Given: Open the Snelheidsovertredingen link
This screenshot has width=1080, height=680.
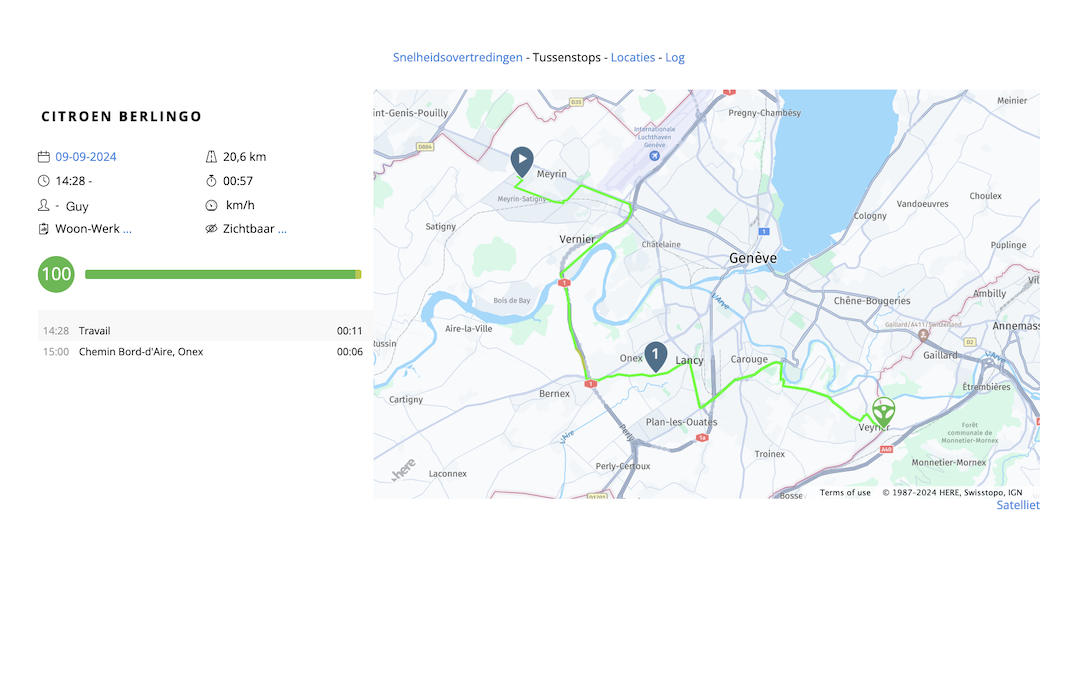Looking at the screenshot, I should 457,57.
